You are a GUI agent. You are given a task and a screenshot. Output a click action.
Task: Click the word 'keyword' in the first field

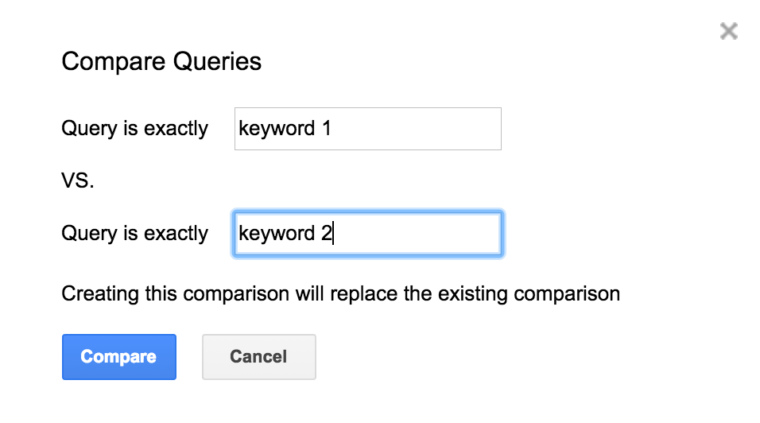277,129
